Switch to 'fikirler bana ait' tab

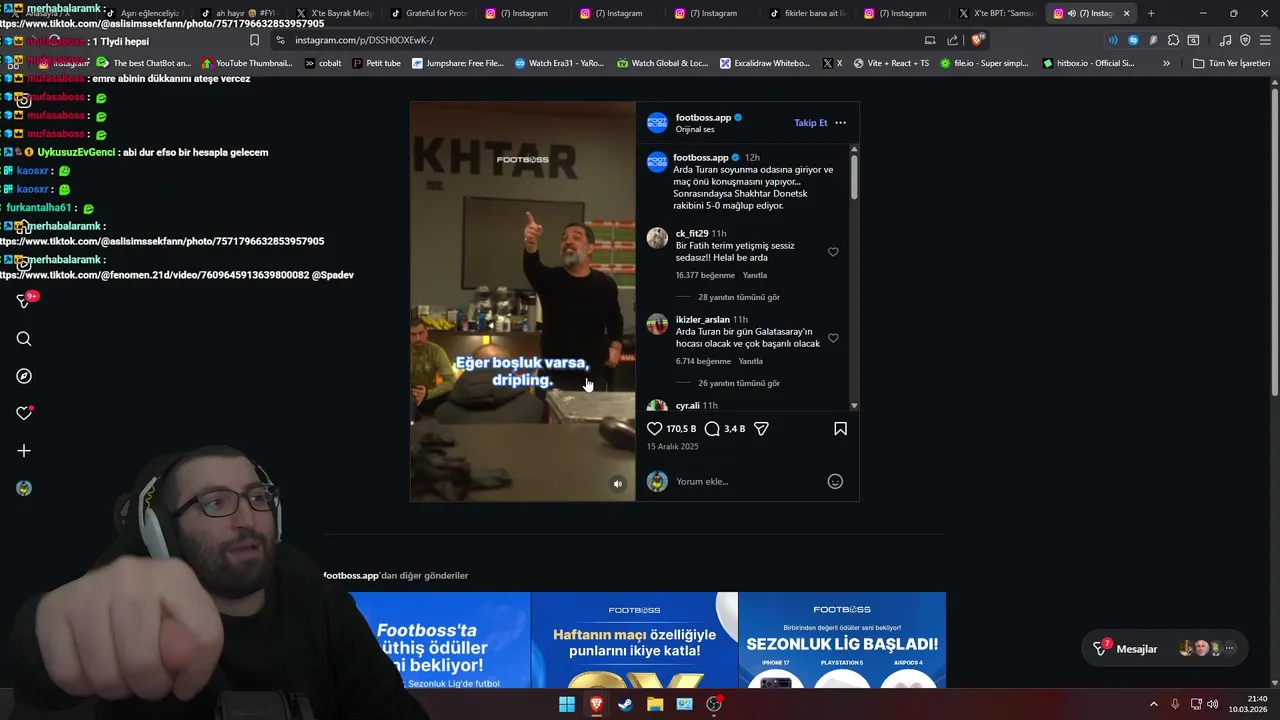coord(808,13)
